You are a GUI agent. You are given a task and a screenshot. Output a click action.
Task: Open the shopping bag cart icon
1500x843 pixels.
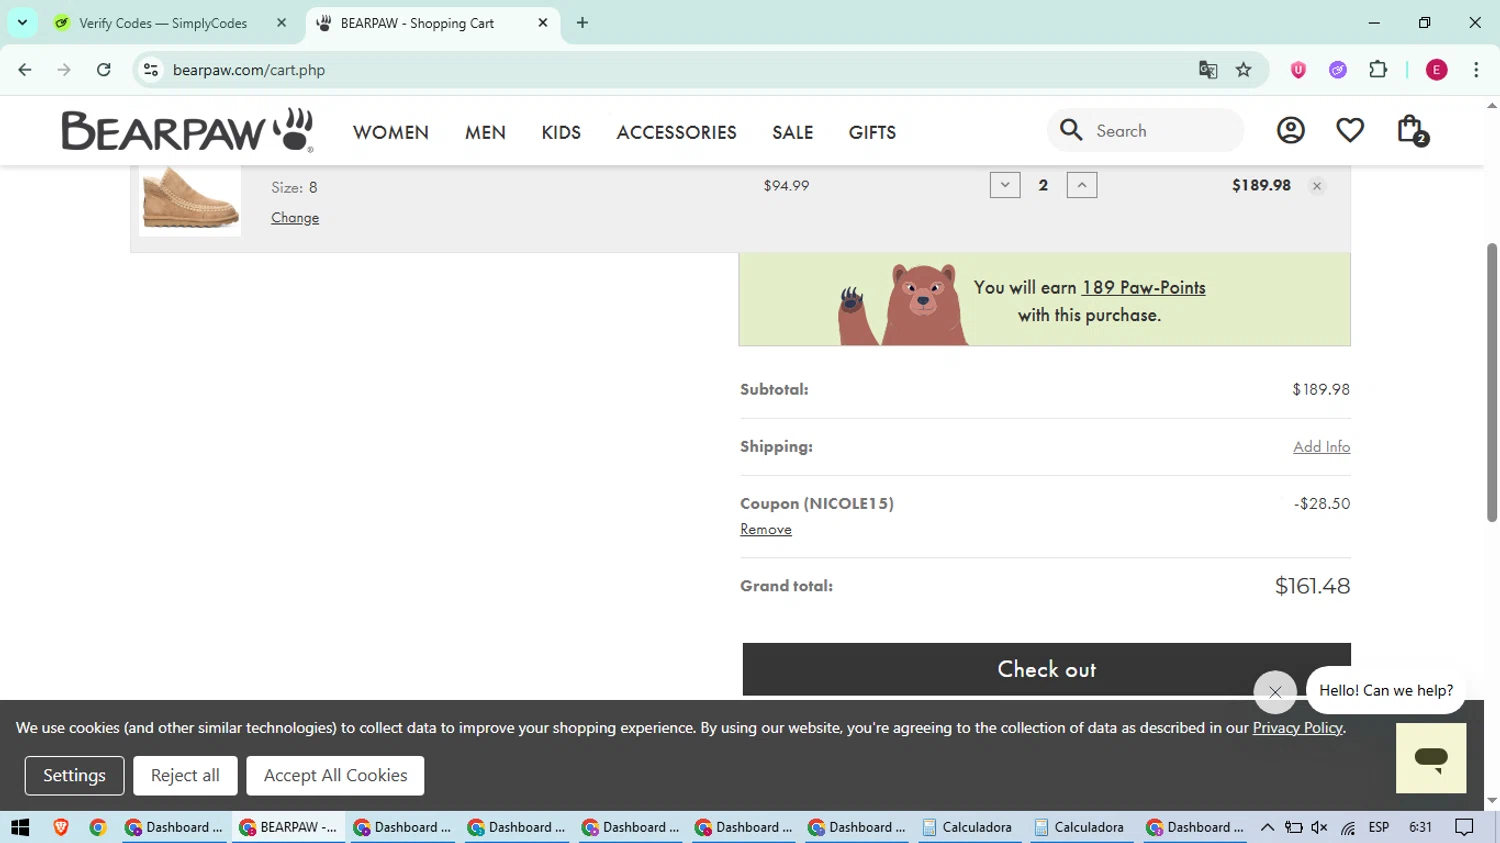(x=1412, y=130)
